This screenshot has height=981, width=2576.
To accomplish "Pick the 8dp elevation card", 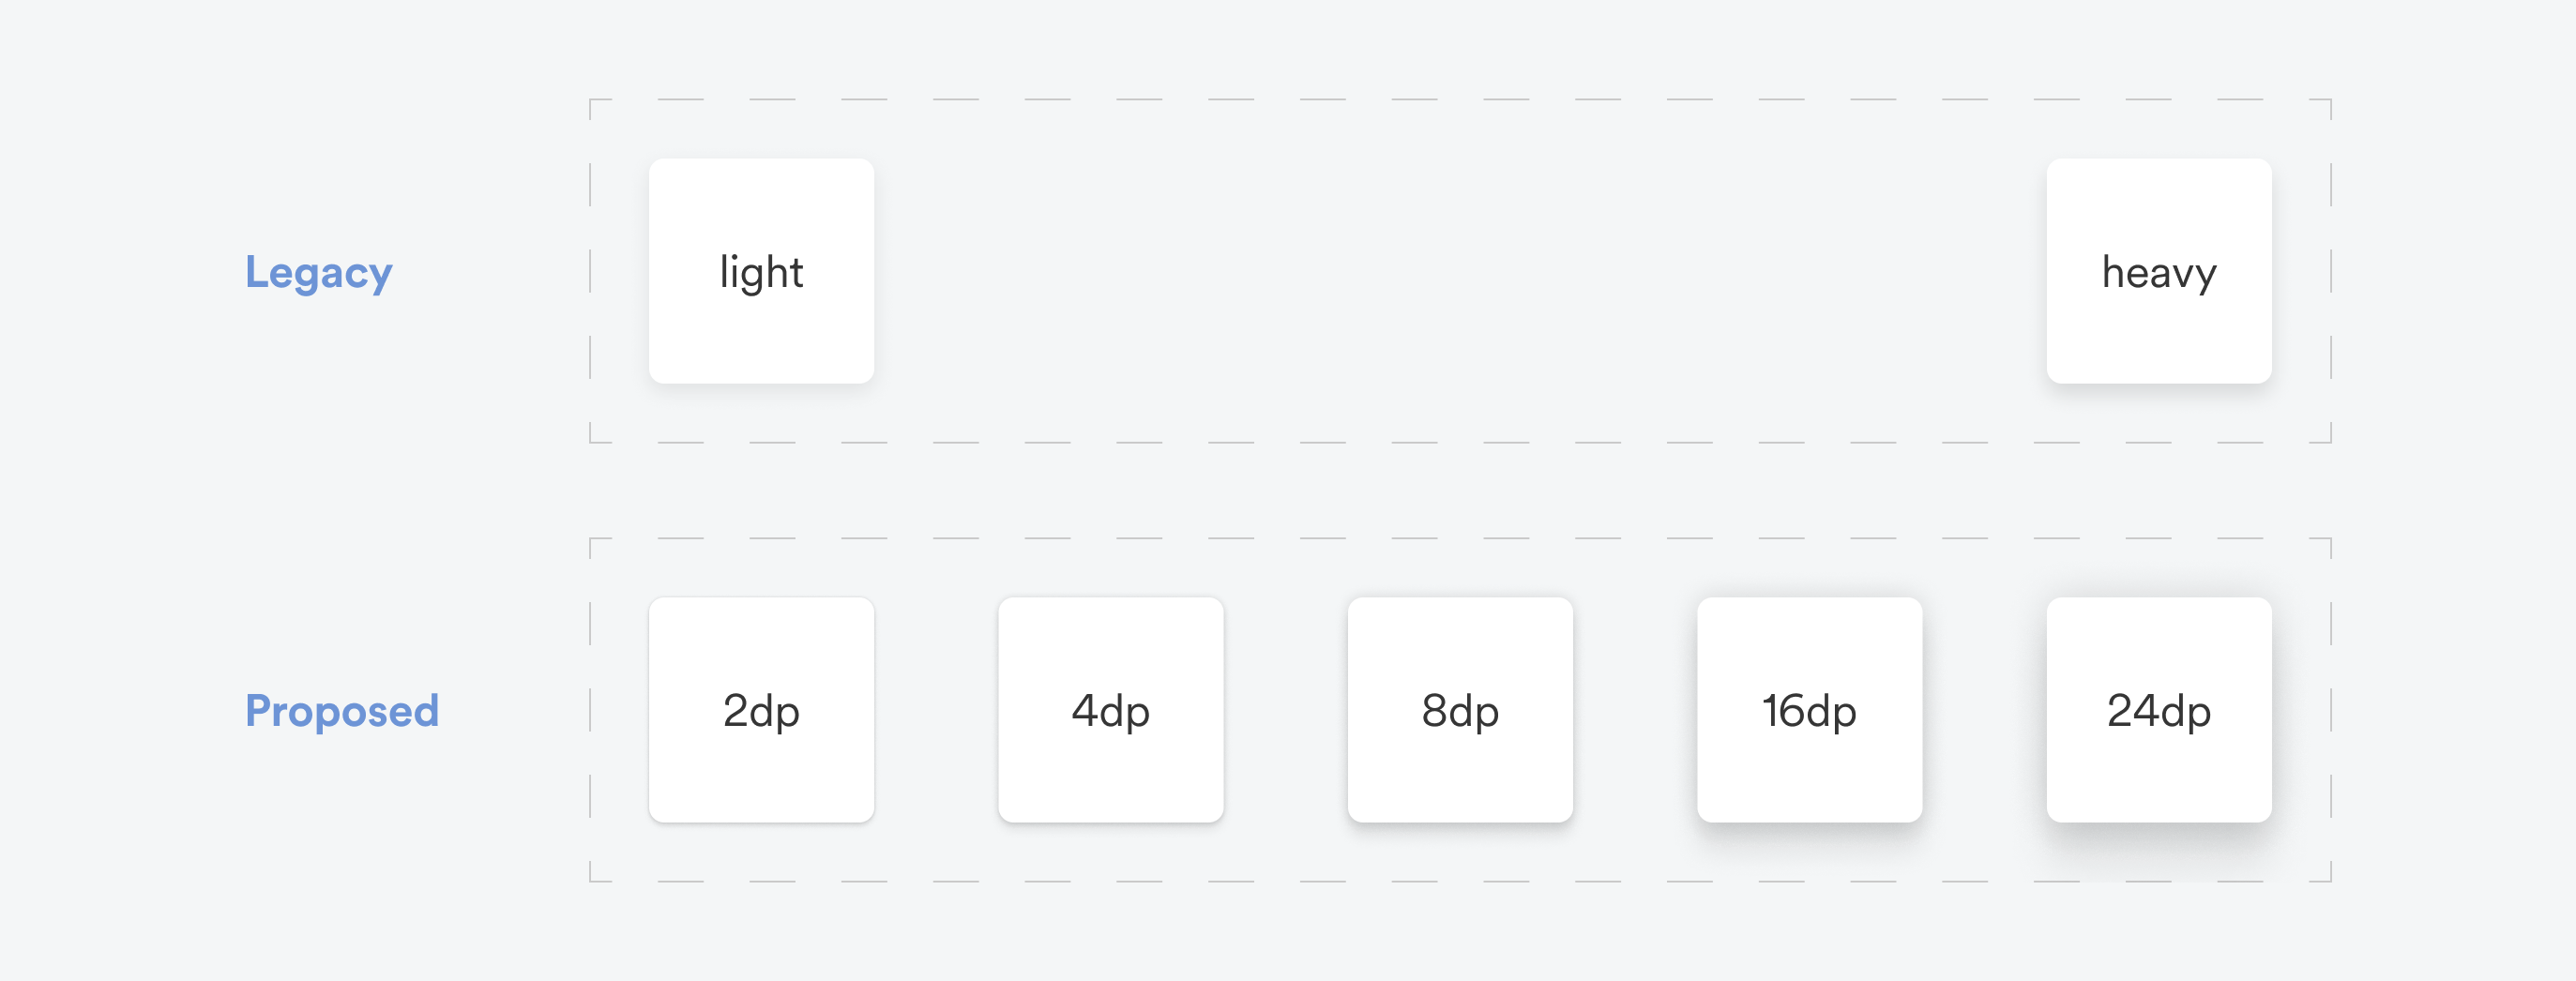I will 1459,710.
